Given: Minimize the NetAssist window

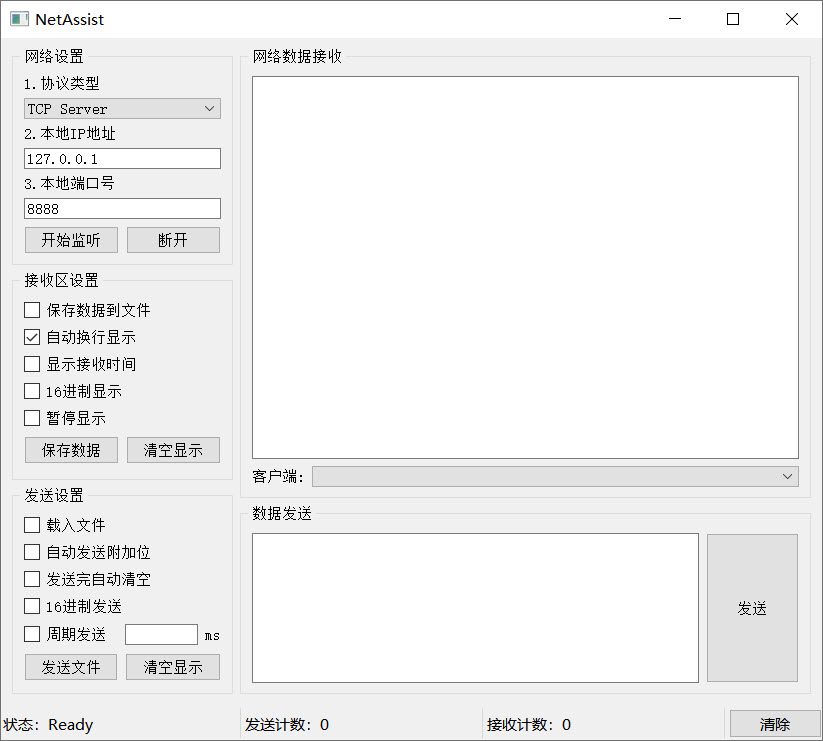Looking at the screenshot, I should point(675,19).
